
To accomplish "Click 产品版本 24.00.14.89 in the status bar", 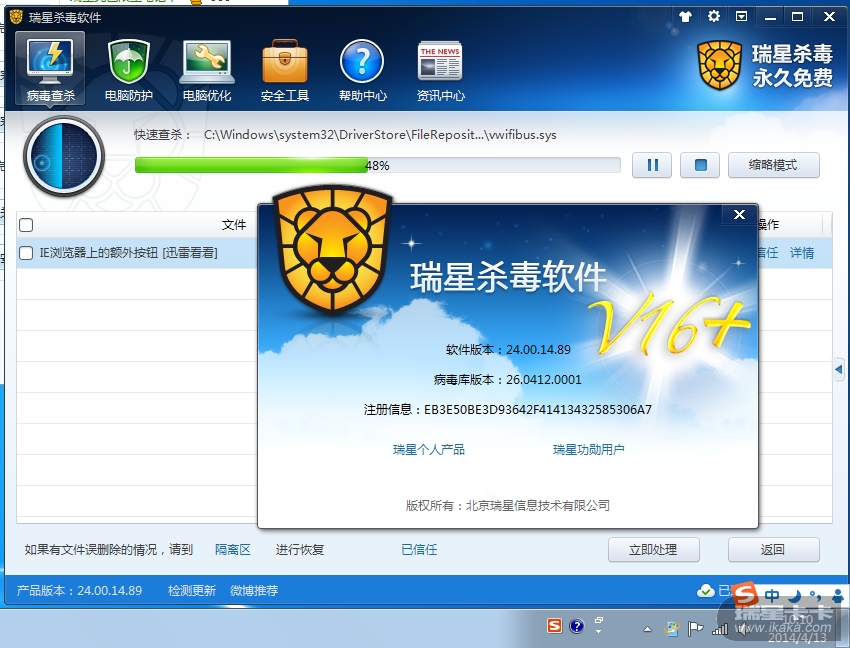I will tap(79, 591).
